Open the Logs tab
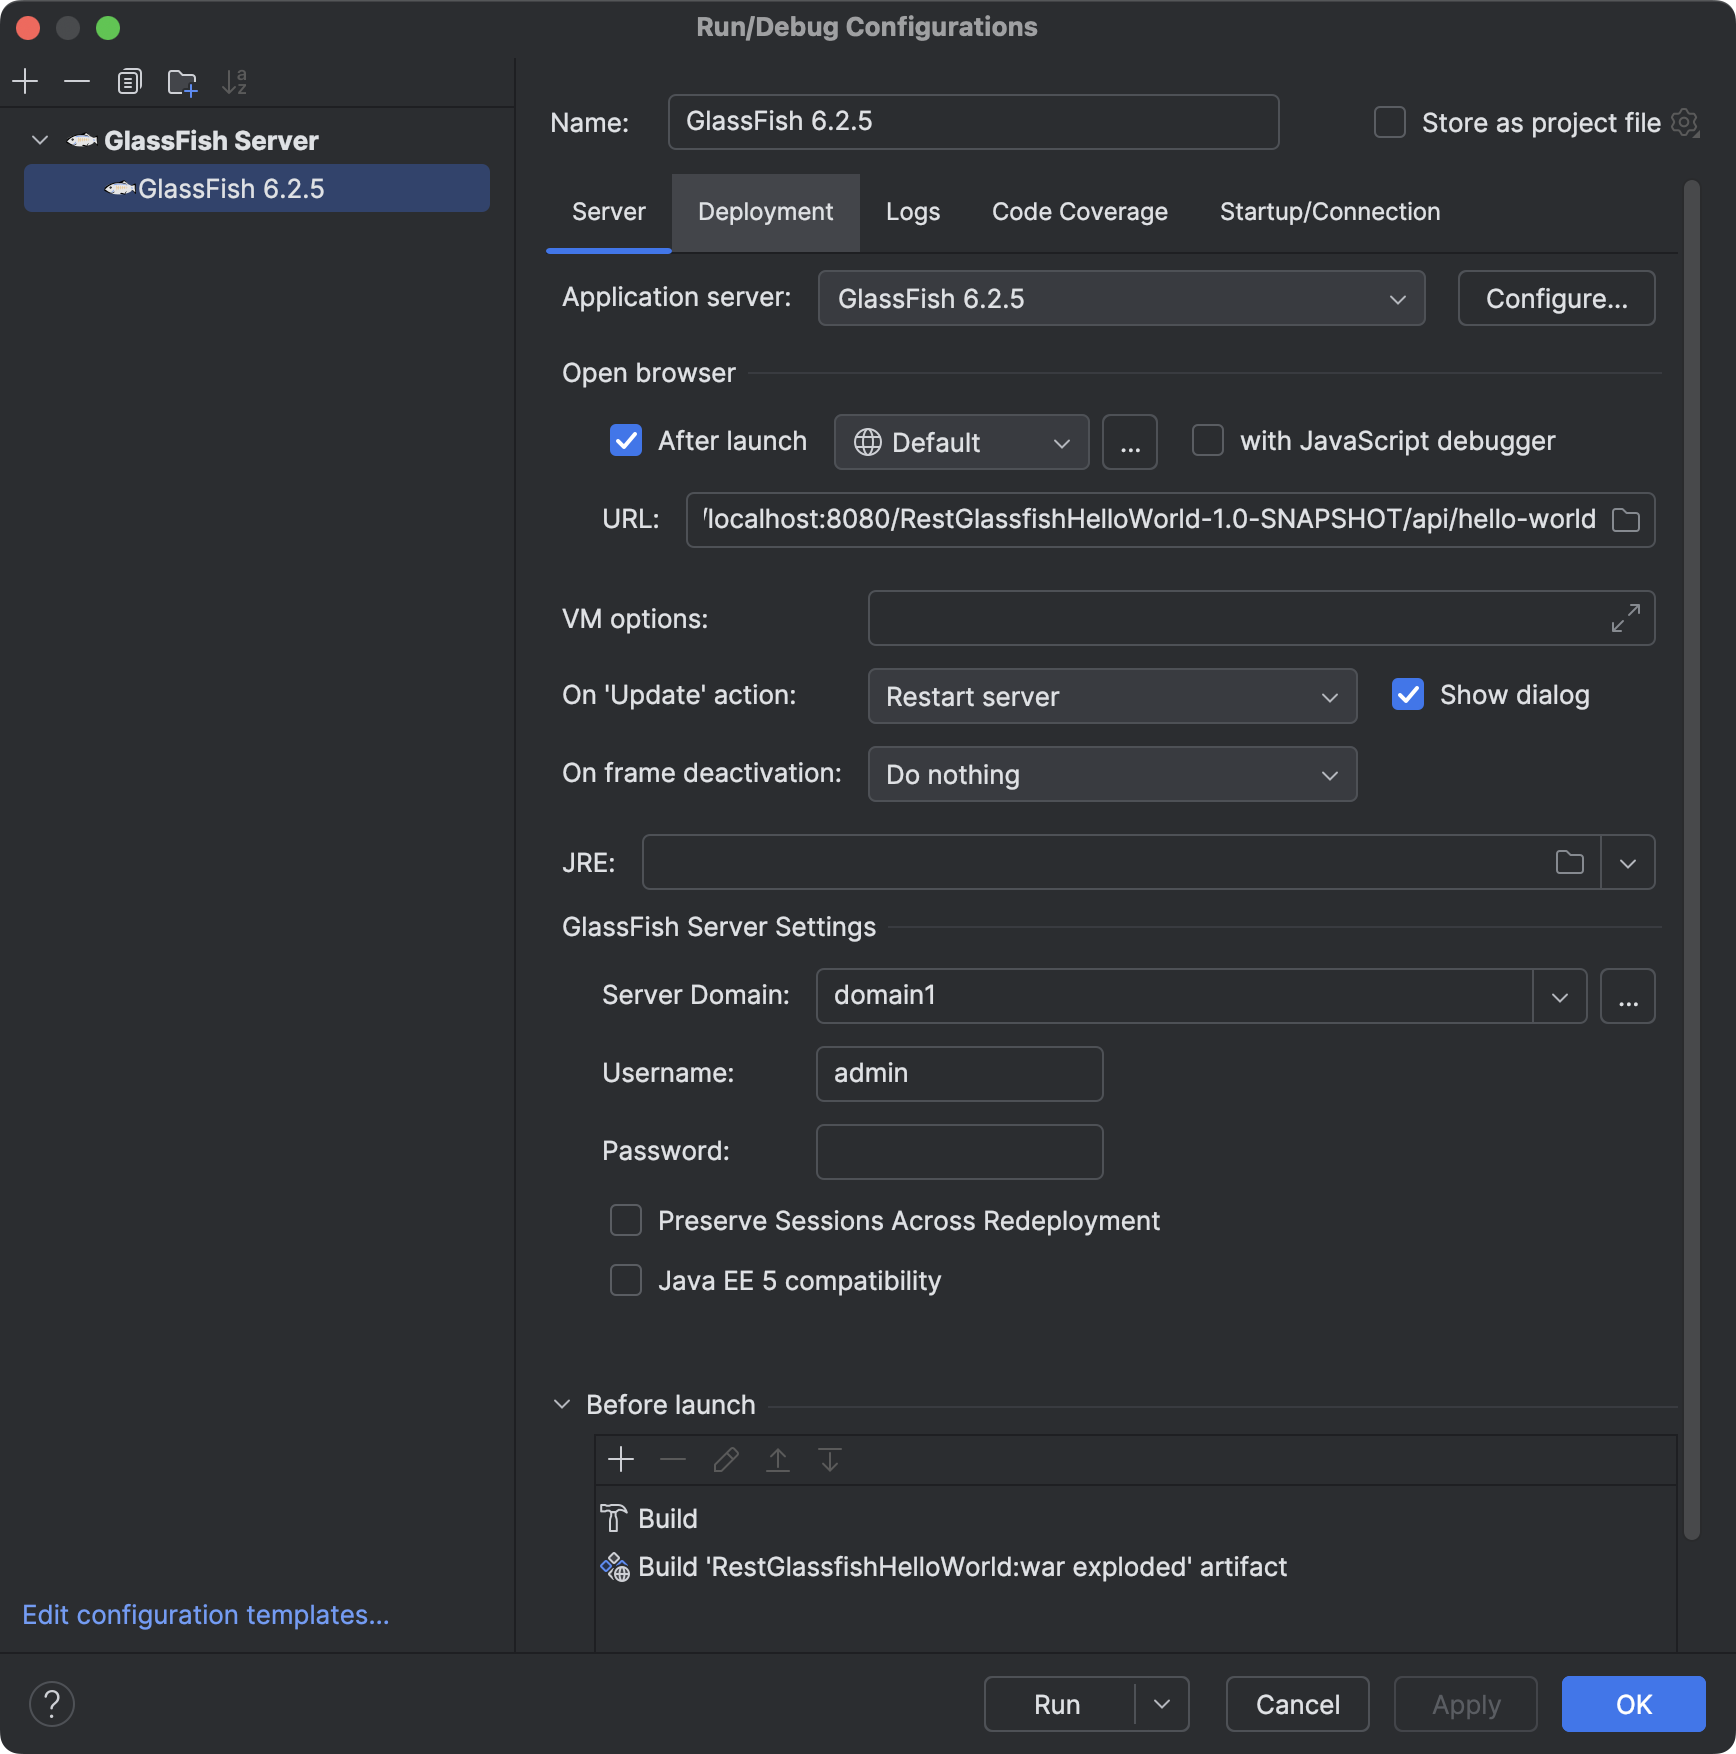 pyautogui.click(x=911, y=211)
